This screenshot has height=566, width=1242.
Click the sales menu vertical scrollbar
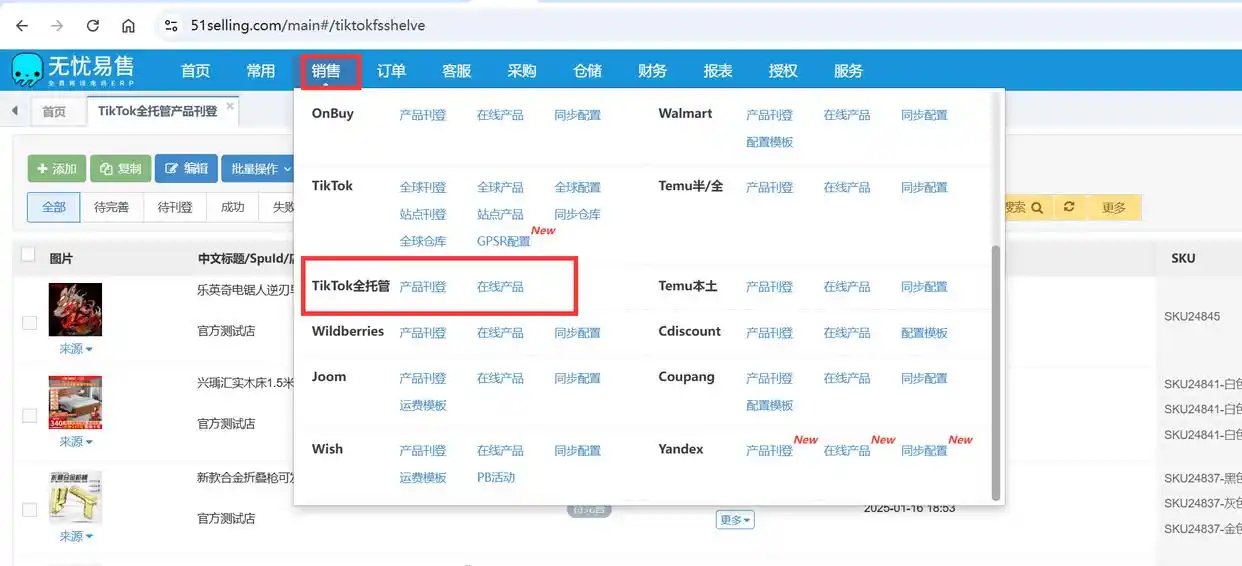click(x=995, y=372)
